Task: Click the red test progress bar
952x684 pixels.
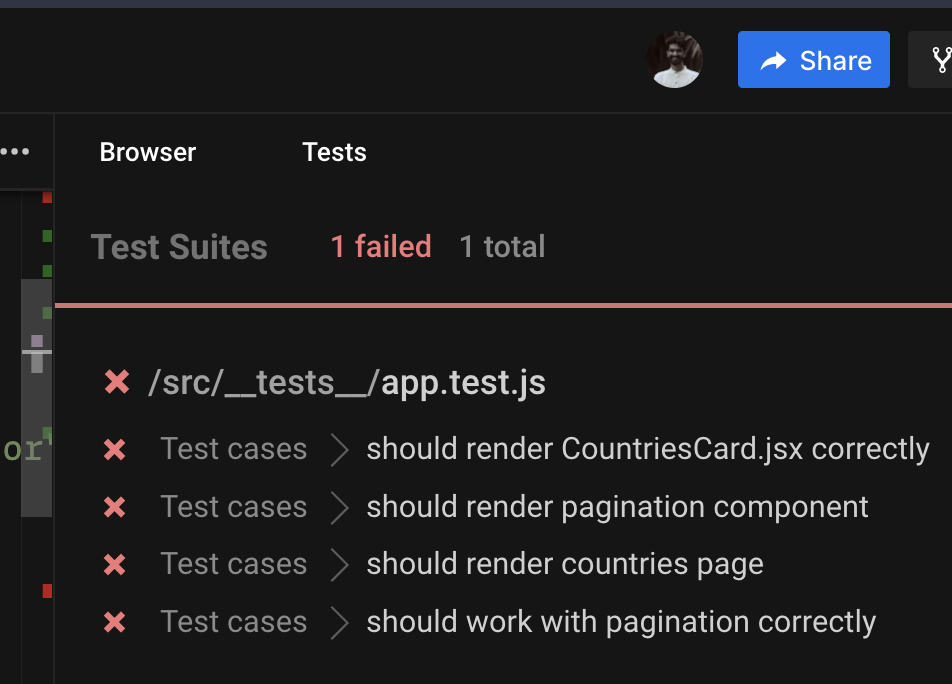Action: (x=500, y=301)
